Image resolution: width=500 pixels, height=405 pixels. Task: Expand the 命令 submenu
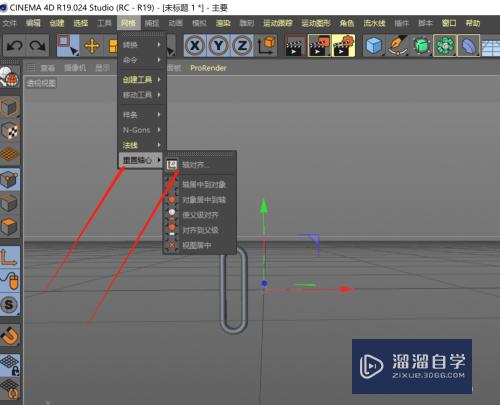pyautogui.click(x=142, y=60)
